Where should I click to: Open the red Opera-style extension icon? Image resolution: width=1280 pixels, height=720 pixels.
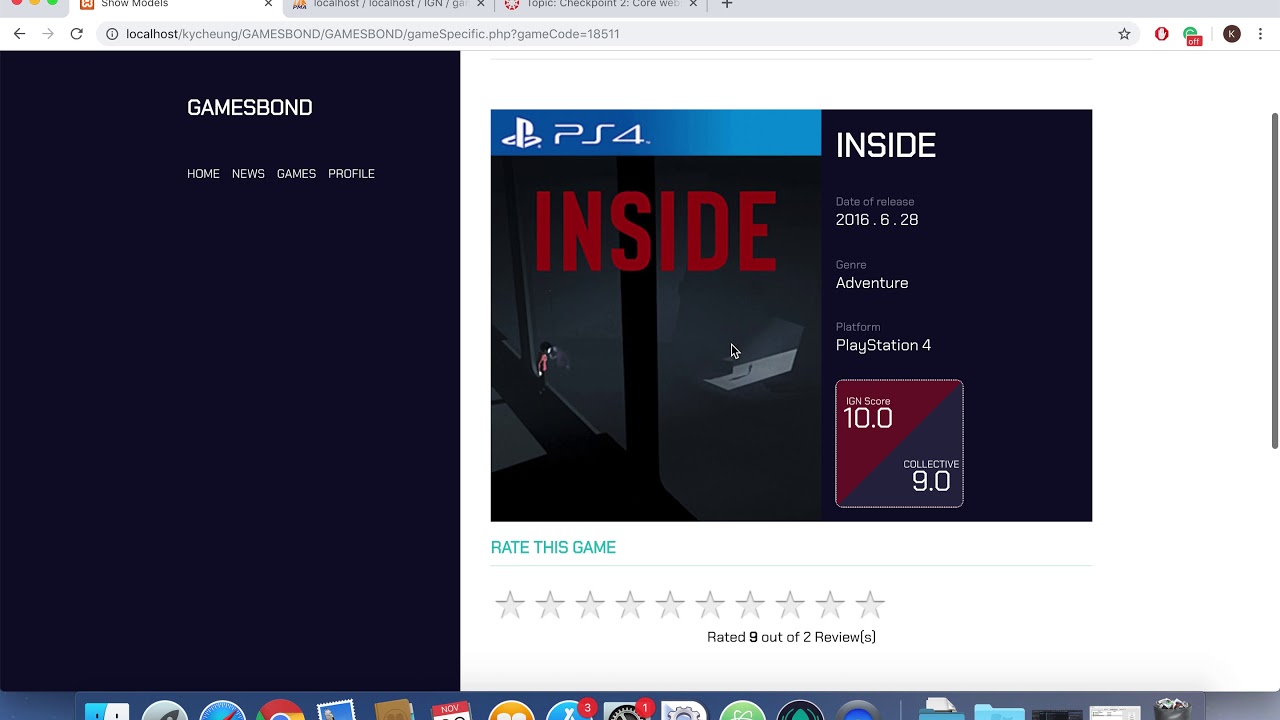point(1161,34)
